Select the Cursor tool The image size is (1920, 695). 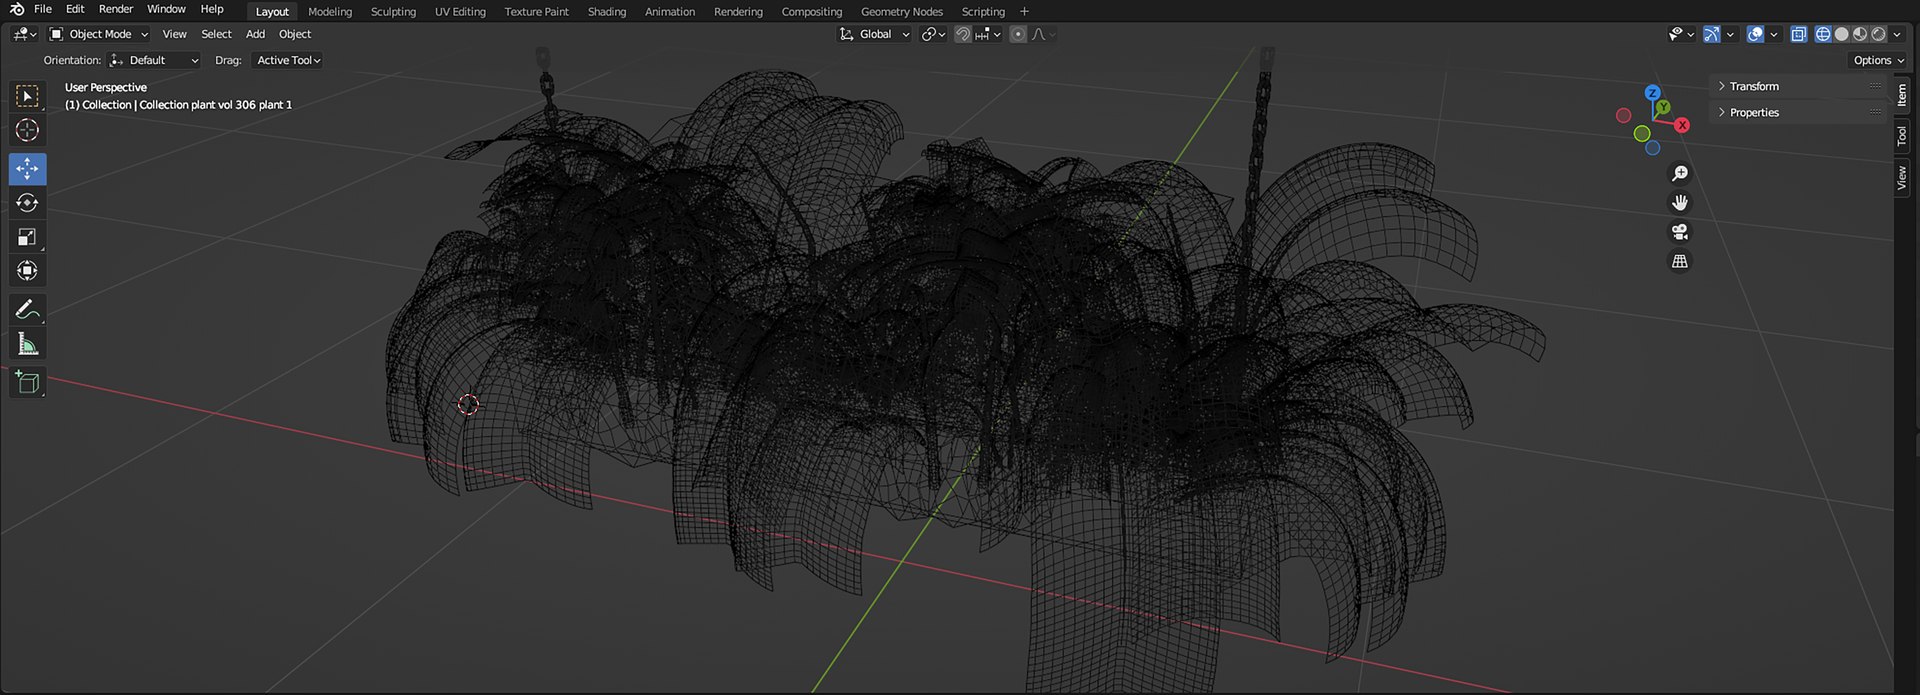point(27,130)
